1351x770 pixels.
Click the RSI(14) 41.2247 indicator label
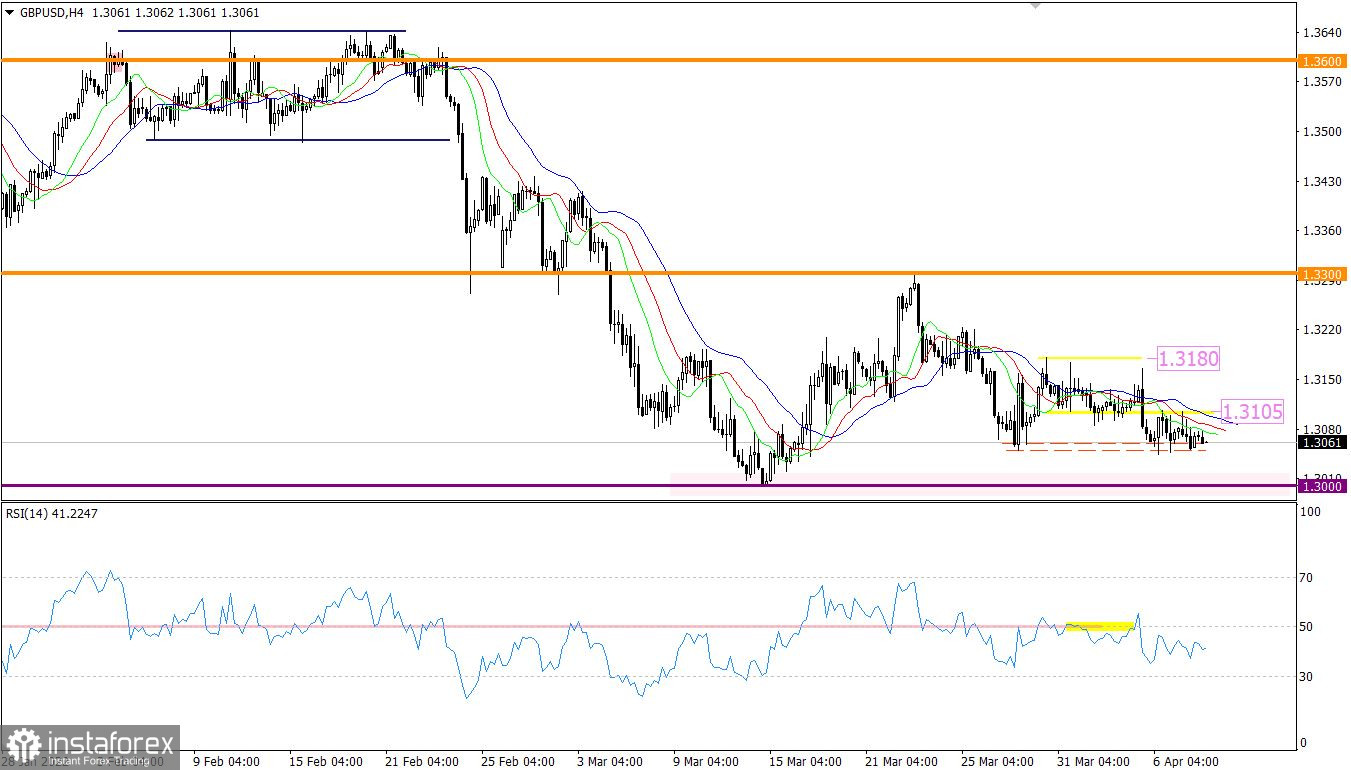pos(51,513)
